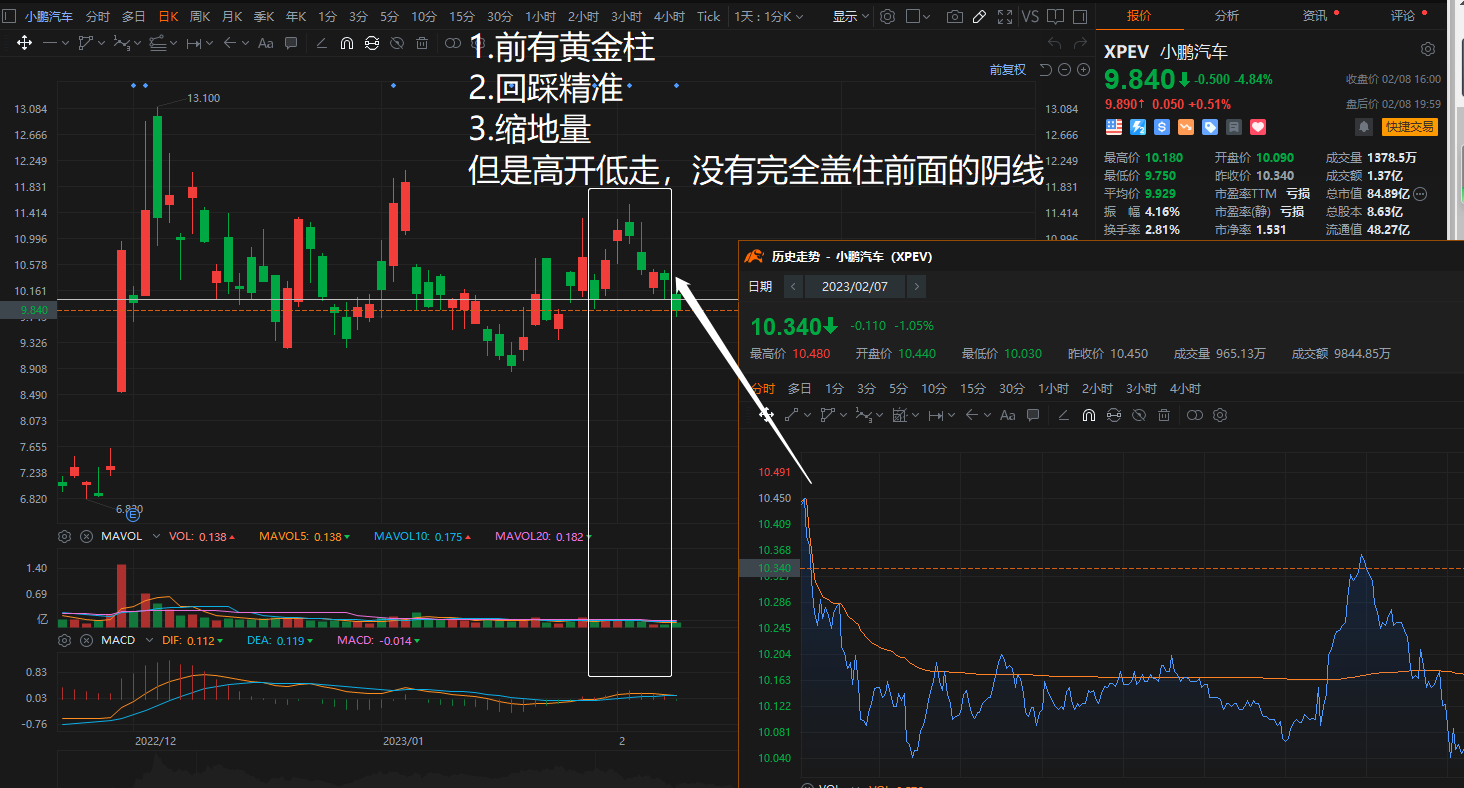This screenshot has height=788, width=1464.
Task: Remove the MACD indicator with the X icon
Action: pyautogui.click(x=86, y=640)
